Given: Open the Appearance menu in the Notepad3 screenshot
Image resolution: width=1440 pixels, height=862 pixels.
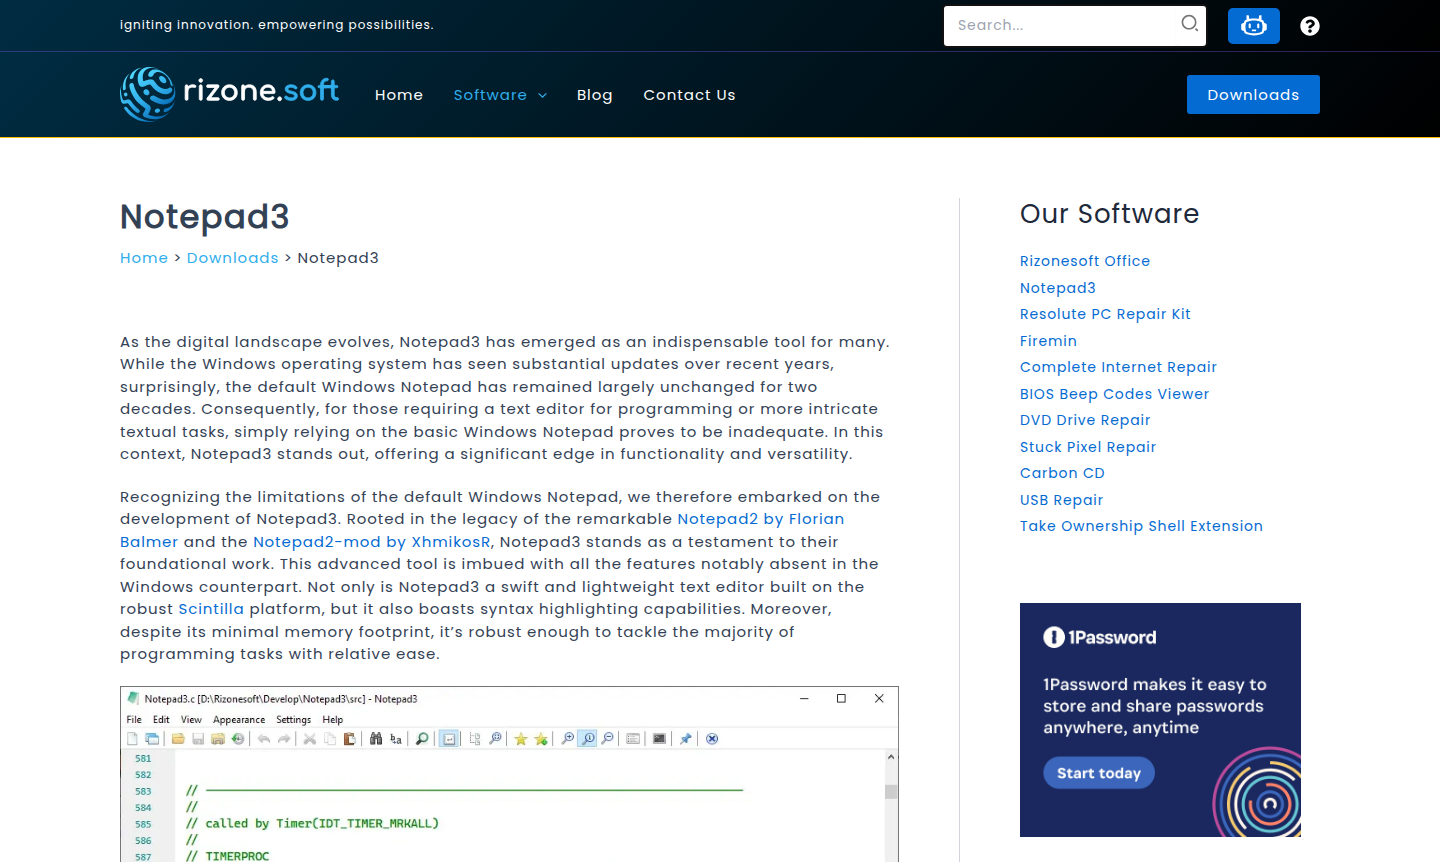Looking at the screenshot, I should point(238,719).
